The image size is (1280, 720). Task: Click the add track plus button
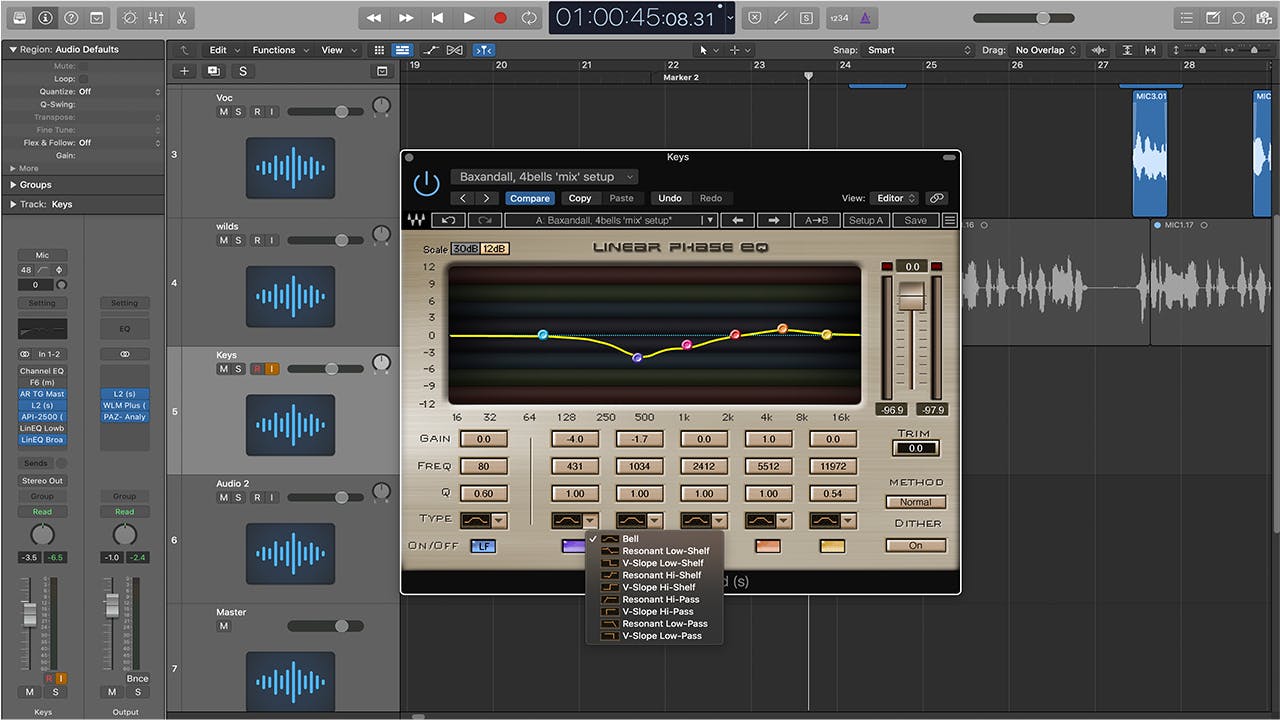pos(184,71)
